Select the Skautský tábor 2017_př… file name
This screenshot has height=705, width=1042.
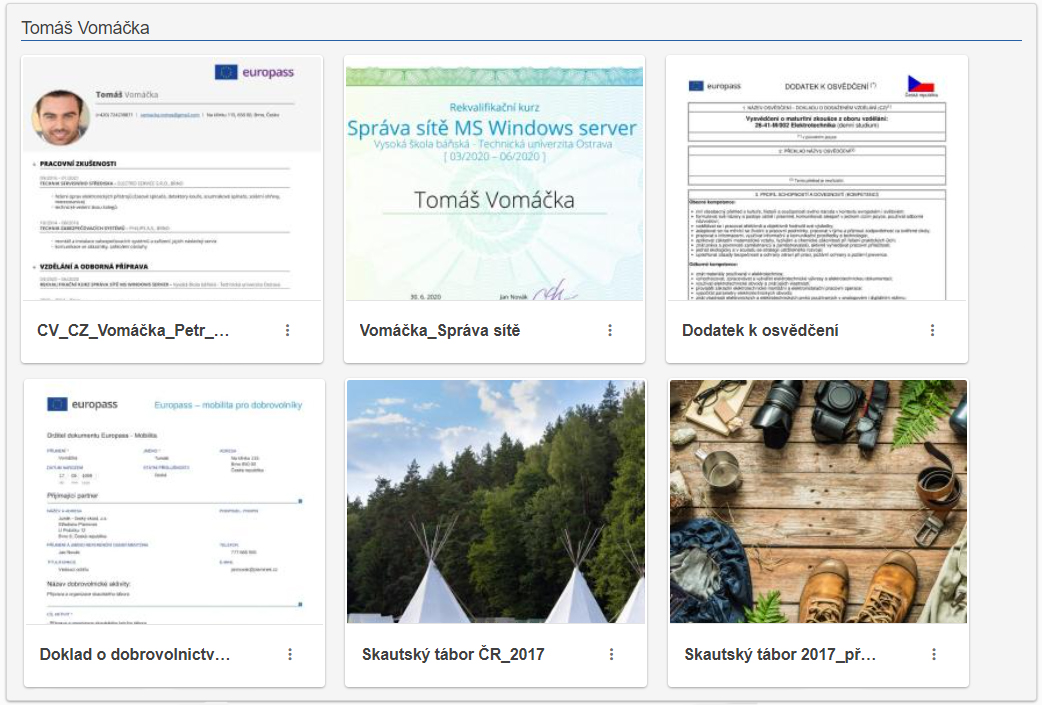coord(780,655)
